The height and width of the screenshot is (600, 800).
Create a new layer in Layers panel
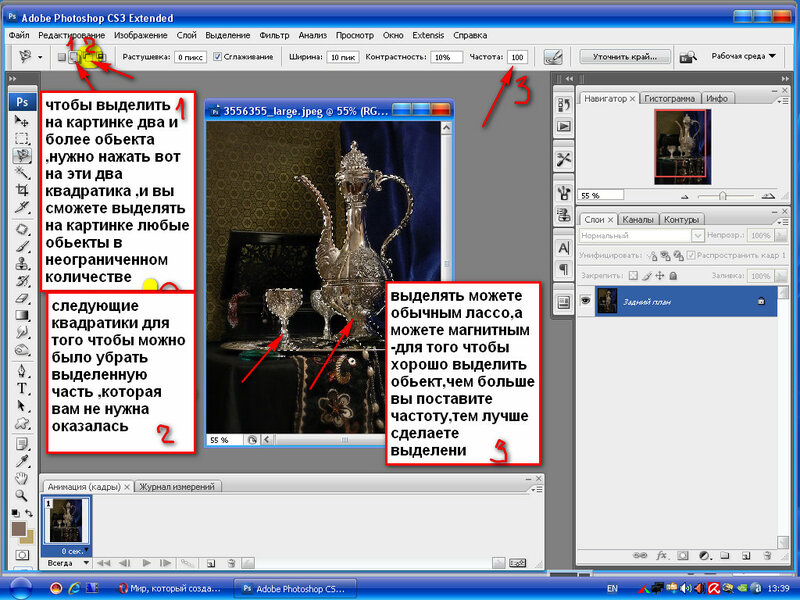(x=745, y=556)
